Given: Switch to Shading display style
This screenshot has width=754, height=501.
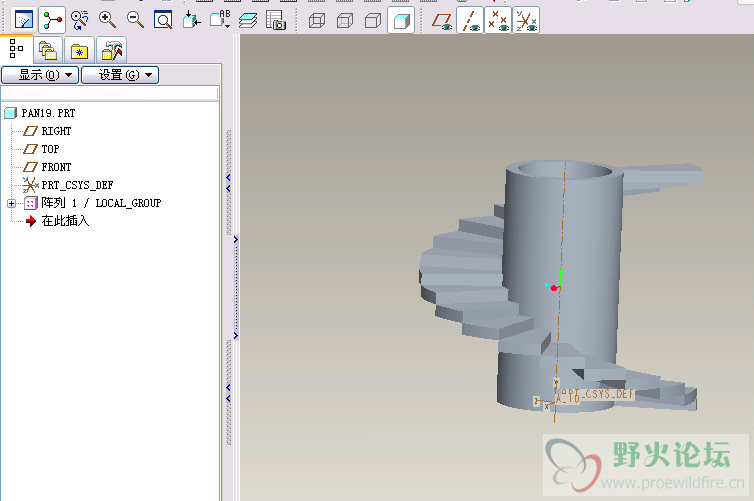Looking at the screenshot, I should [401, 21].
